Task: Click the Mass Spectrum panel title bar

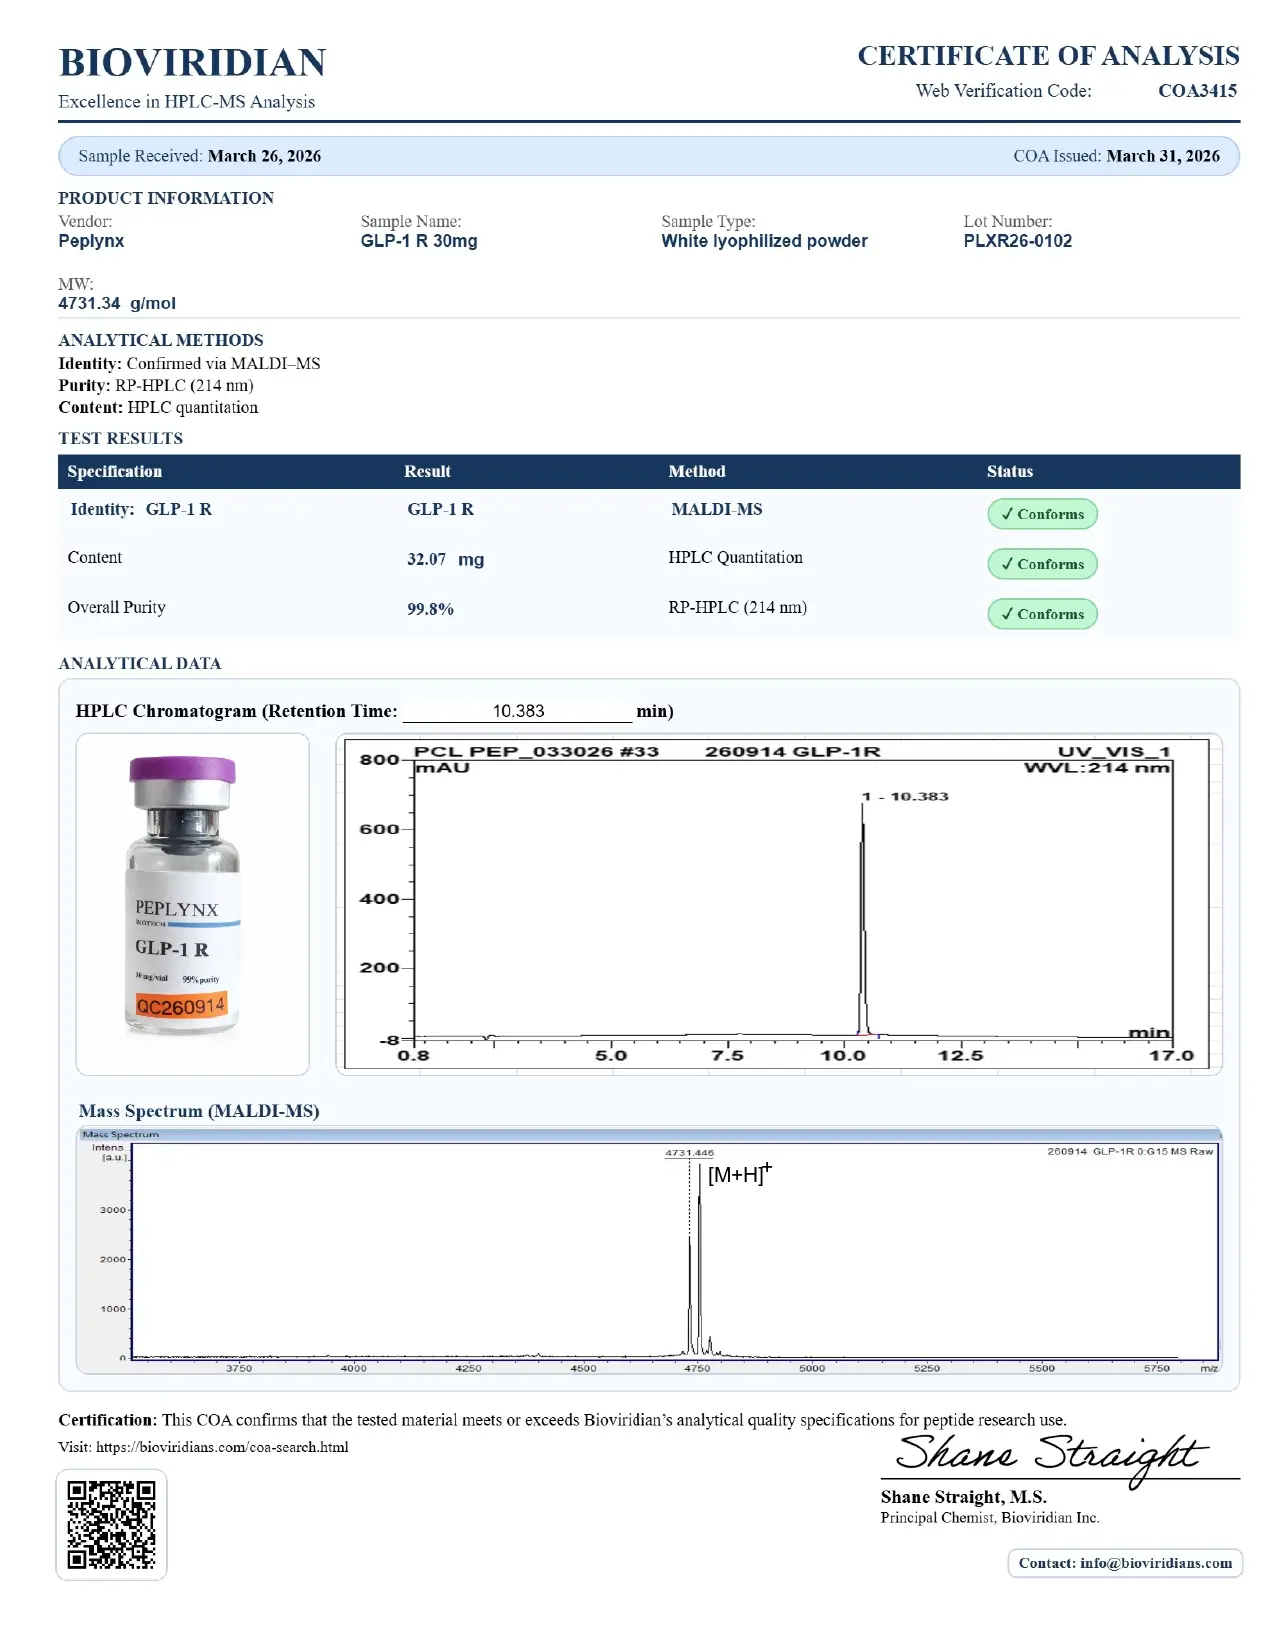Action: [x=649, y=1134]
